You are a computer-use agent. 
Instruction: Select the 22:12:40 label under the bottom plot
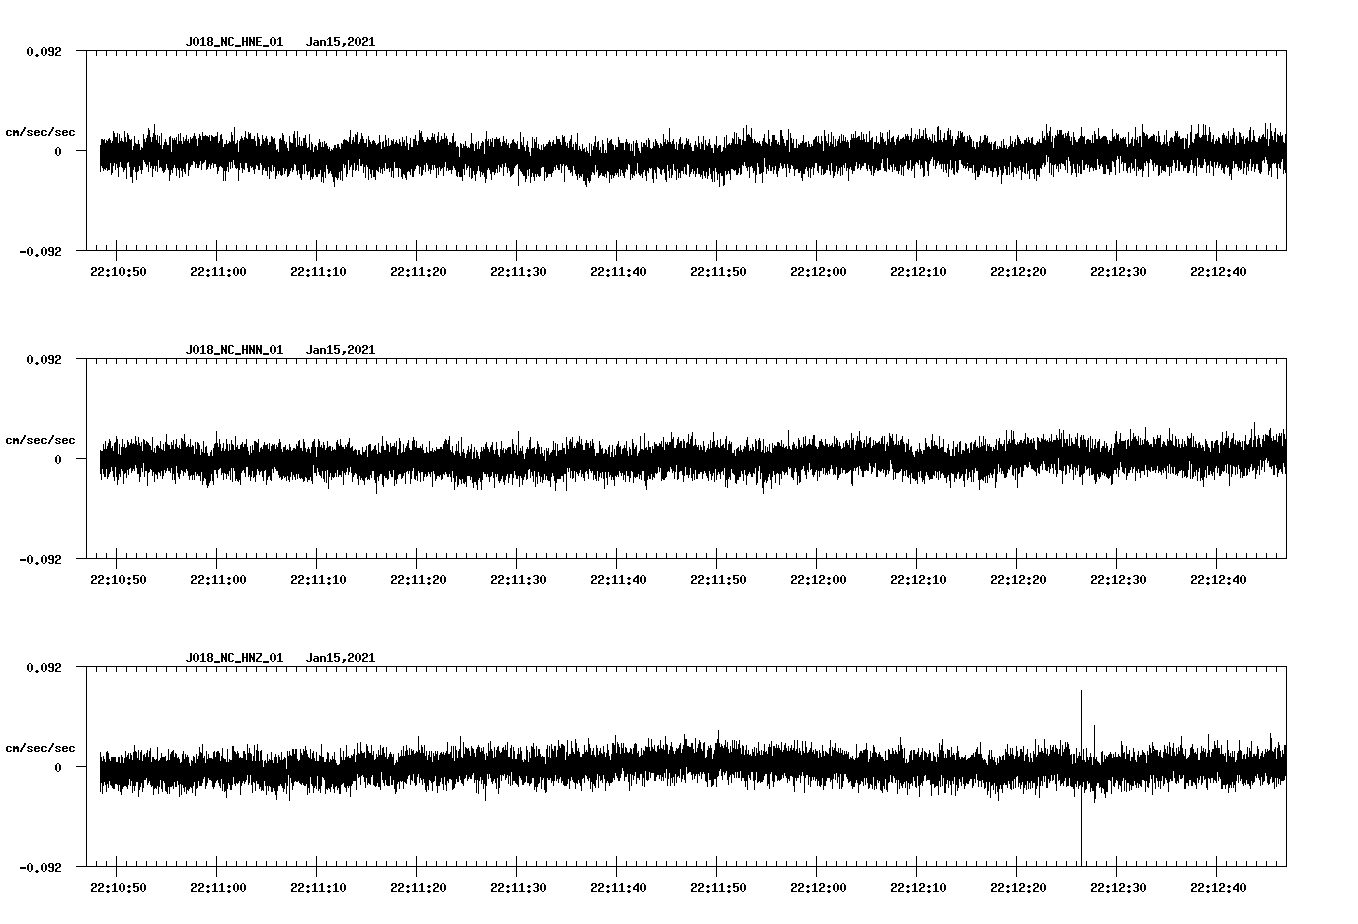1218,885
